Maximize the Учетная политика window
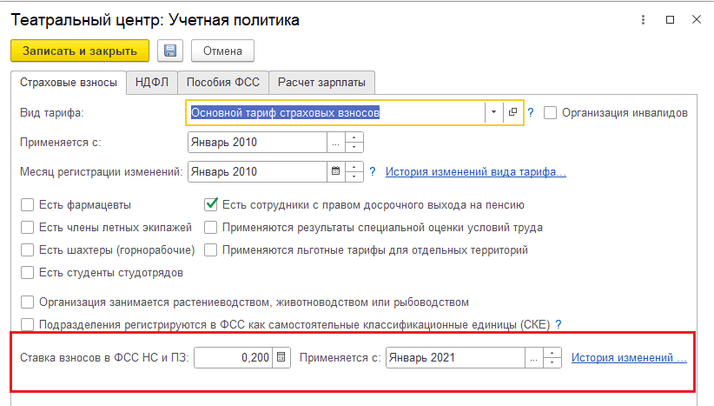This screenshot has height=406, width=714. click(670, 20)
